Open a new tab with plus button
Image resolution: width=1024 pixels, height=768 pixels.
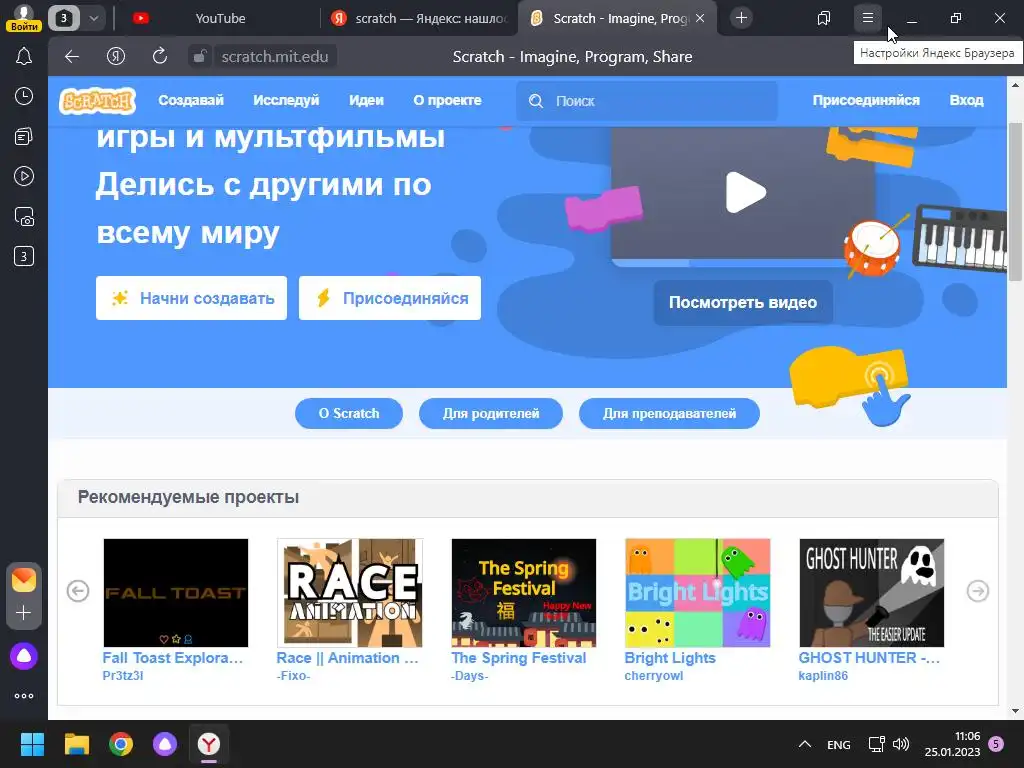(741, 18)
